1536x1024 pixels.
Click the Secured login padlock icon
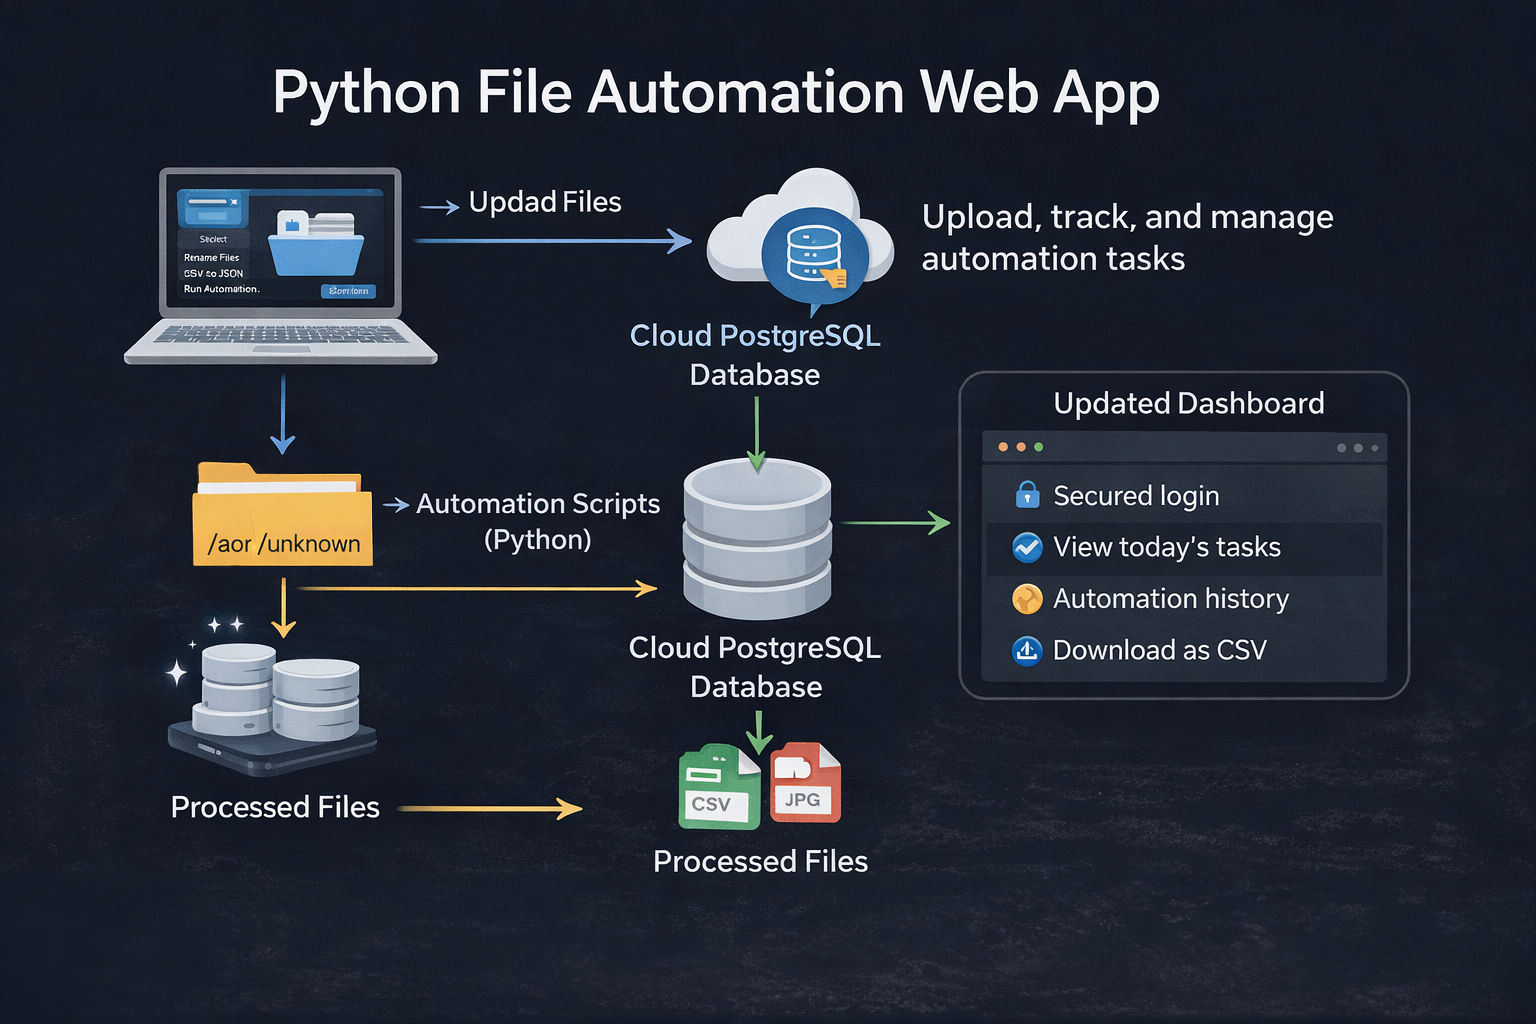coord(1026,495)
